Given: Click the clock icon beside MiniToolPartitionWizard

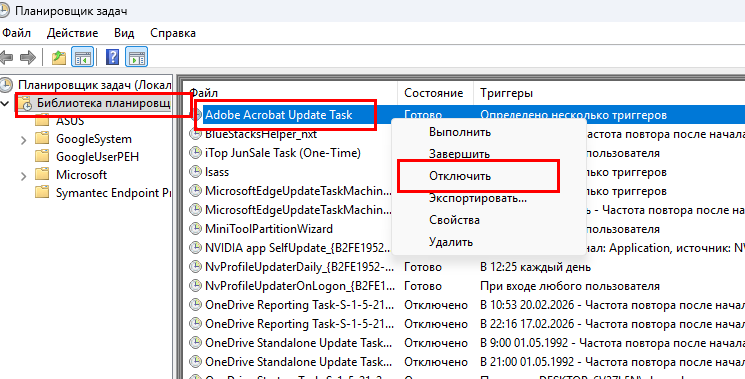Looking at the screenshot, I should (x=195, y=228).
